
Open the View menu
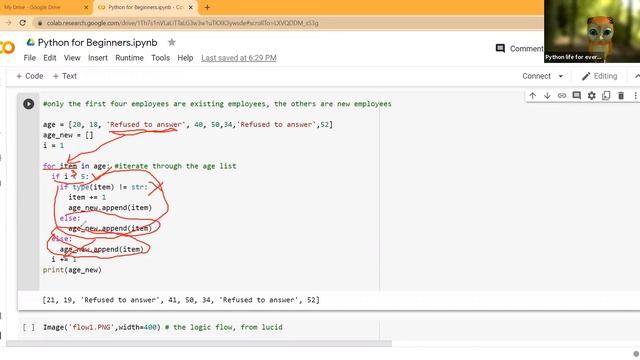tap(72, 58)
